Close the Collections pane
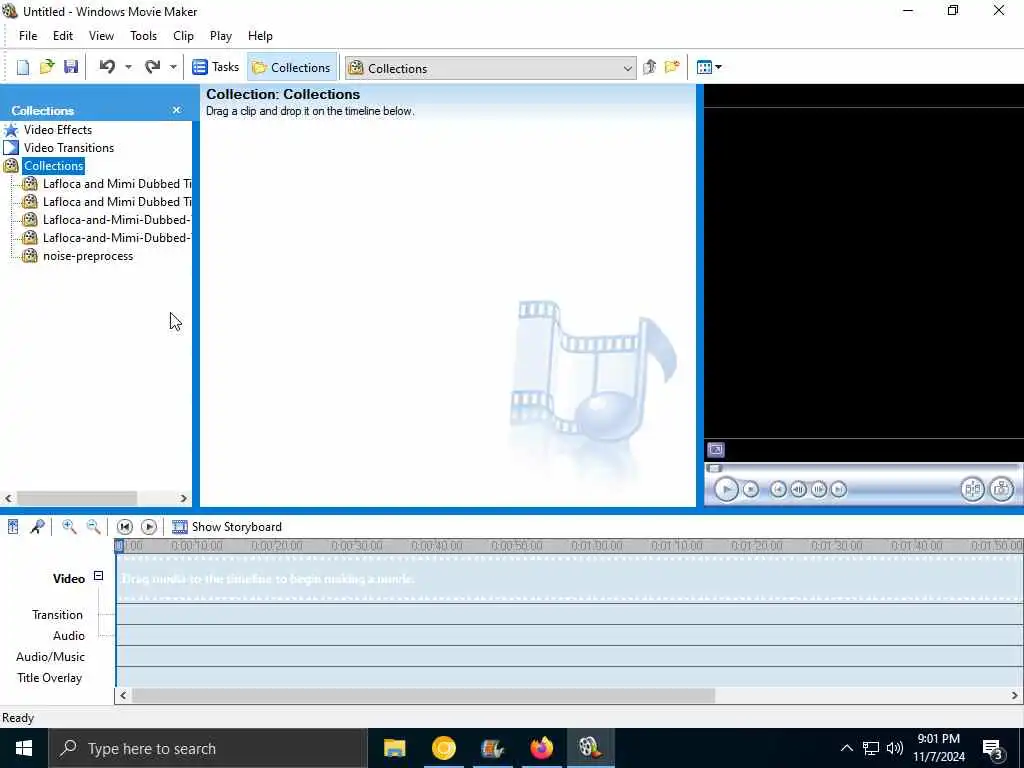Image resolution: width=1024 pixels, height=768 pixels. click(176, 110)
